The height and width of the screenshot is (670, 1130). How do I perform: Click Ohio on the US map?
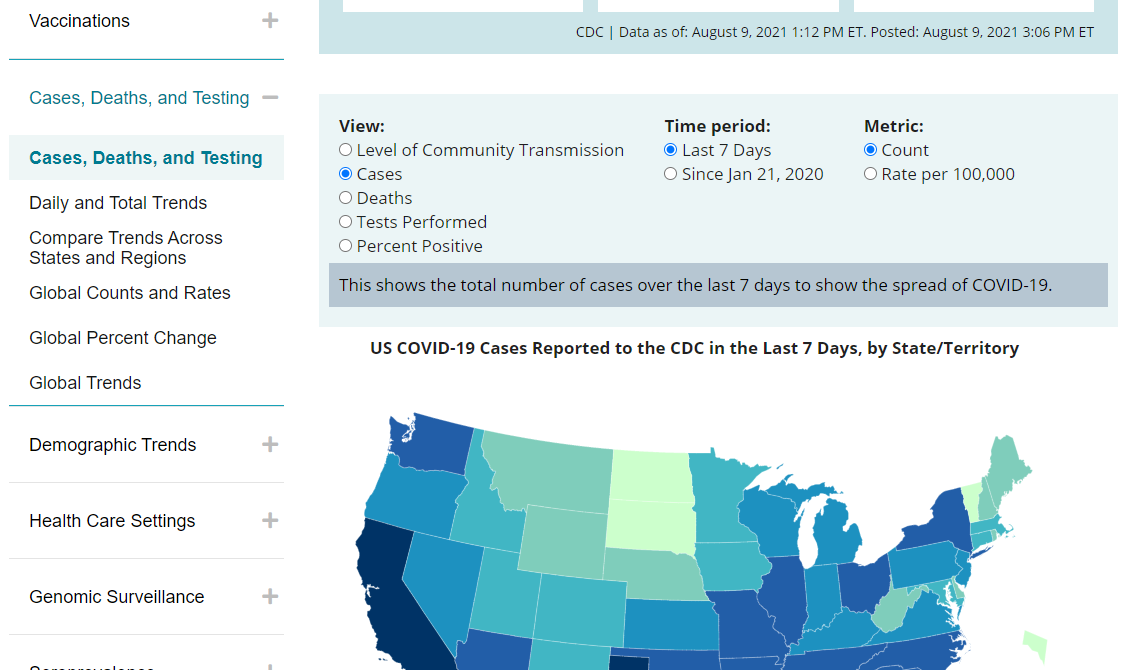[863, 584]
